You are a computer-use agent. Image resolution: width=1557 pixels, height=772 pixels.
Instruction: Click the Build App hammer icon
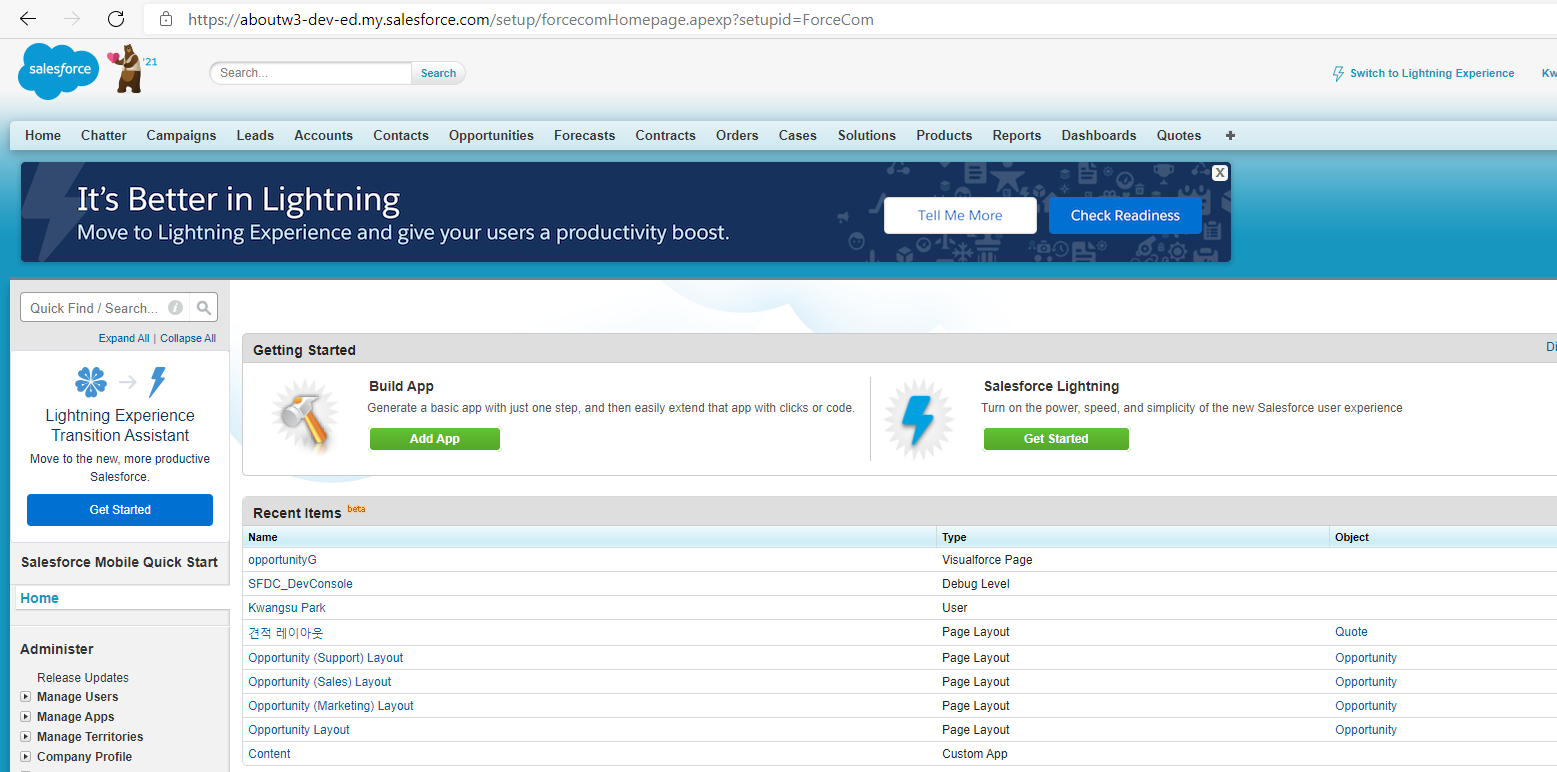point(304,417)
